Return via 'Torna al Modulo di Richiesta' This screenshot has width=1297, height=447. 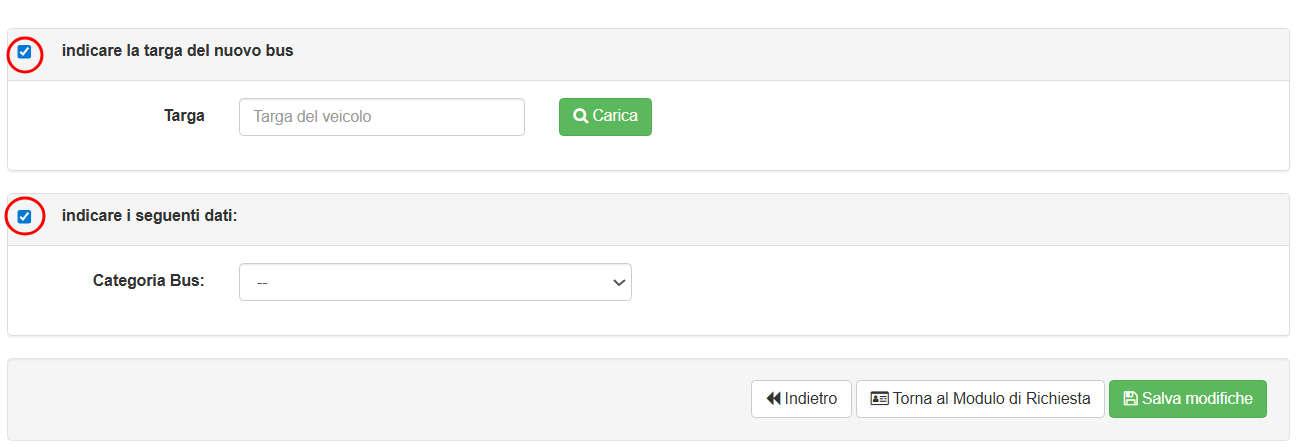[x=980, y=399]
